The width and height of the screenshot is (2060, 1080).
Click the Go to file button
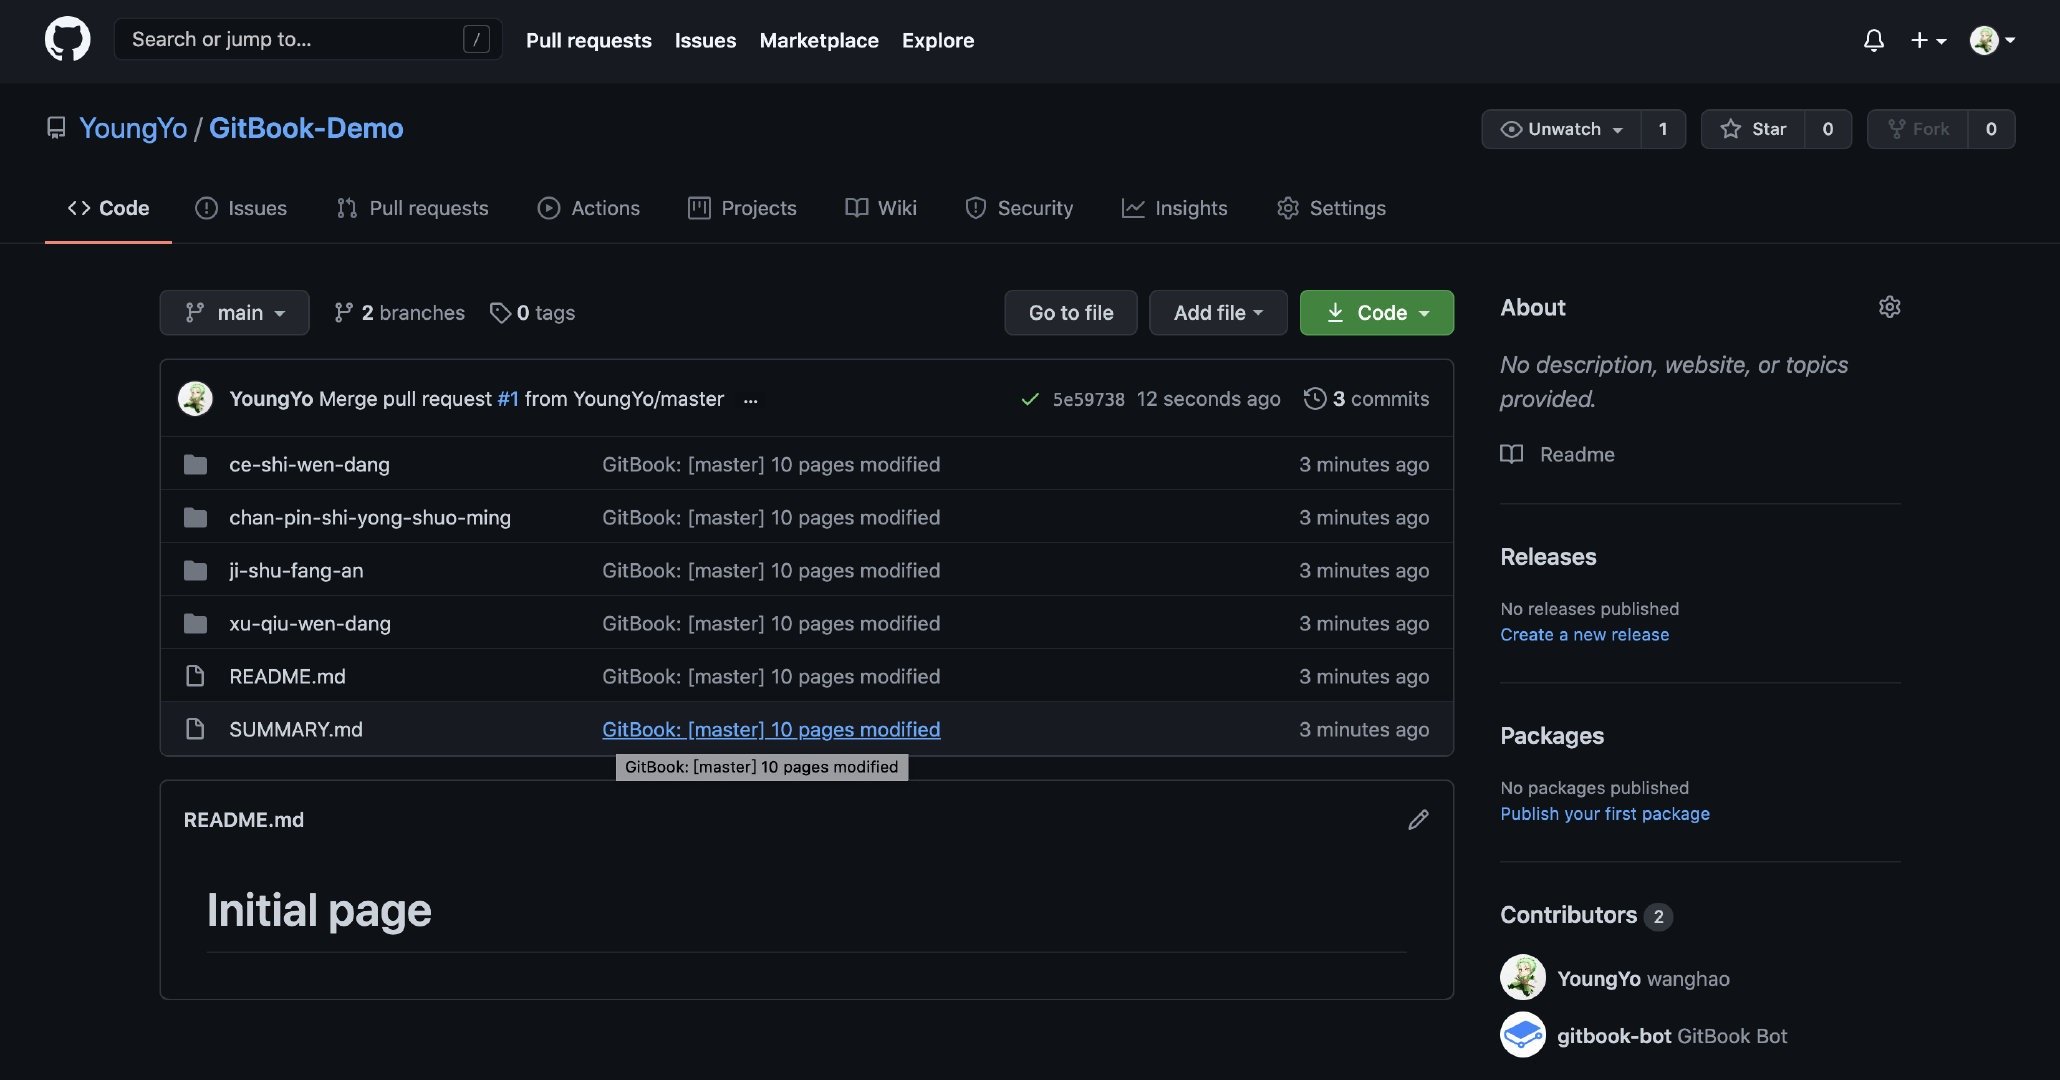1070,313
